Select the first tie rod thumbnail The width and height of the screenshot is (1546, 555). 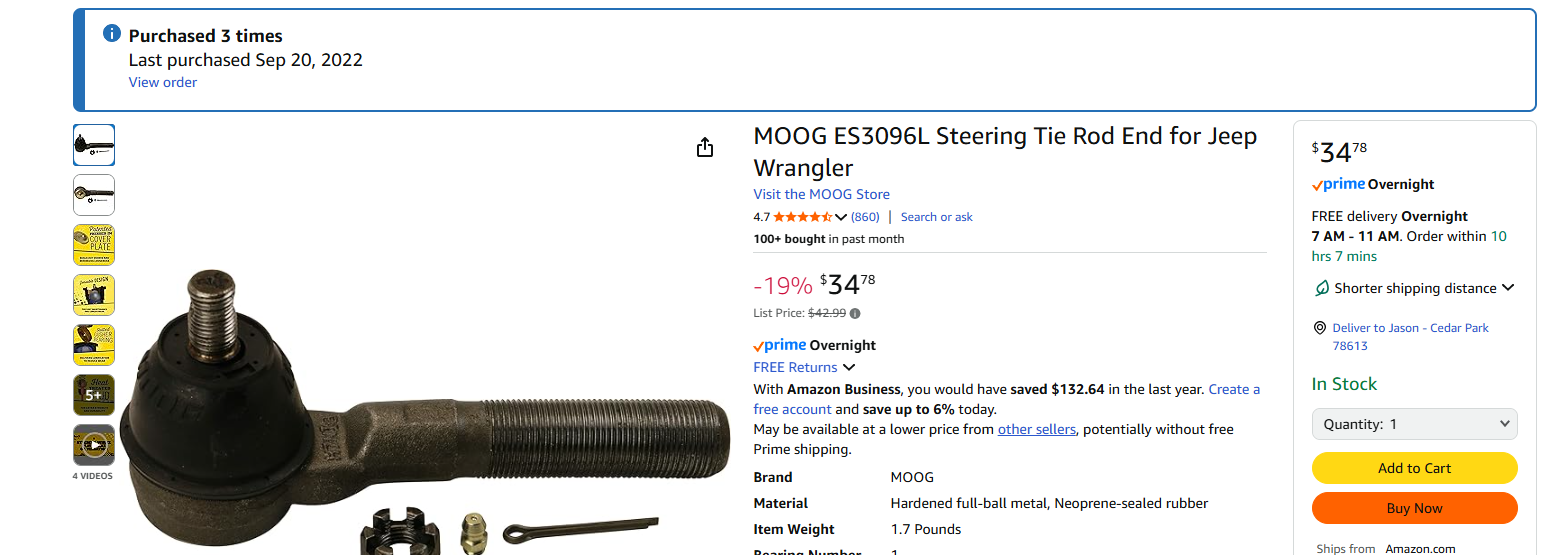94,145
